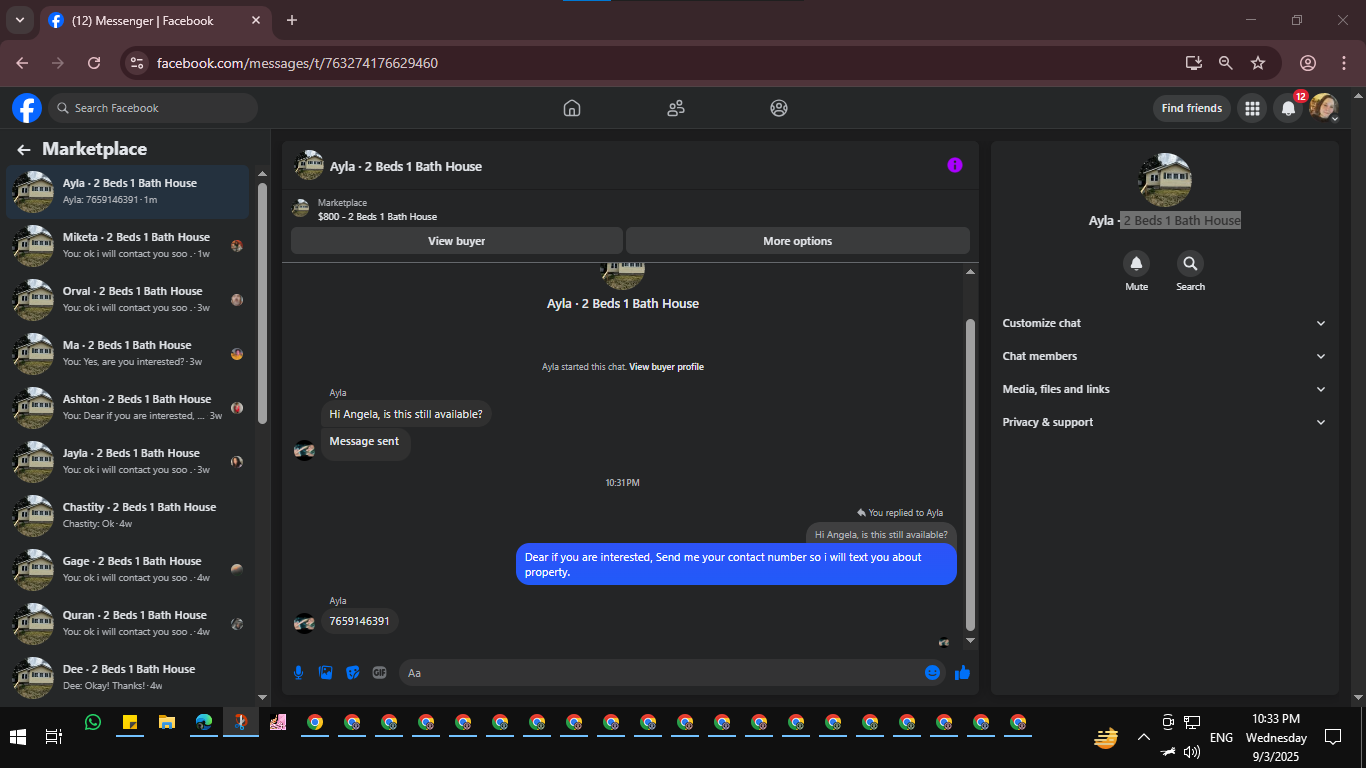
Task: Open the Gage conversation
Action: [x=128, y=569]
